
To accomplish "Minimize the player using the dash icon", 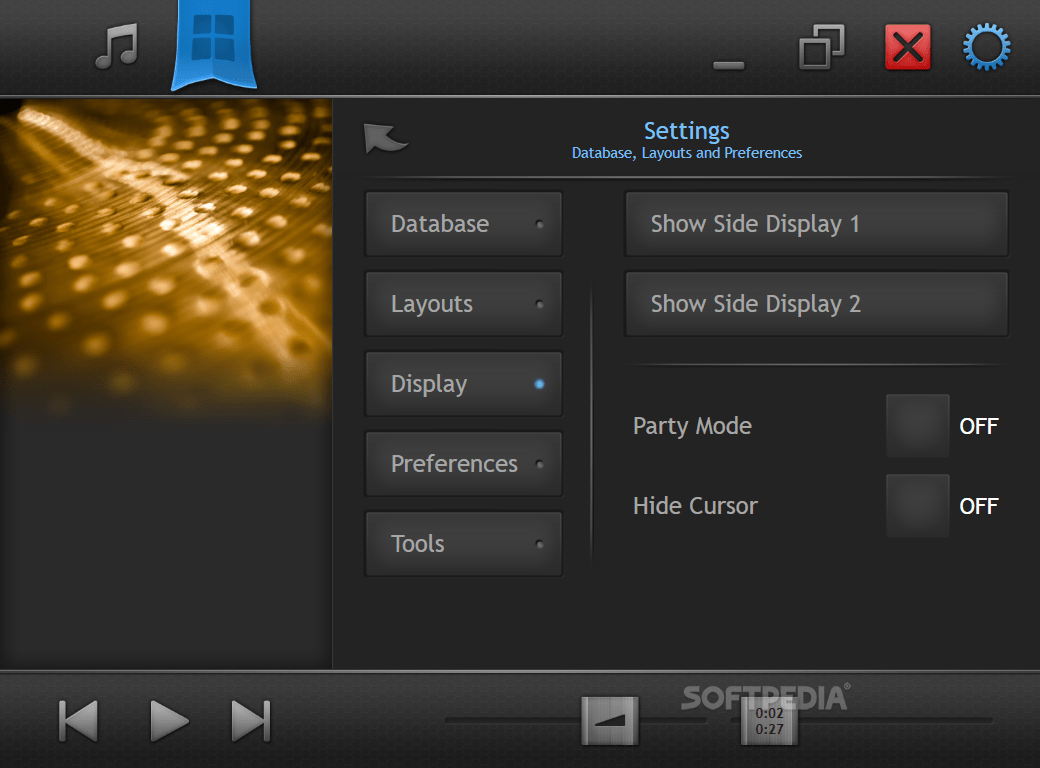I will 728,65.
